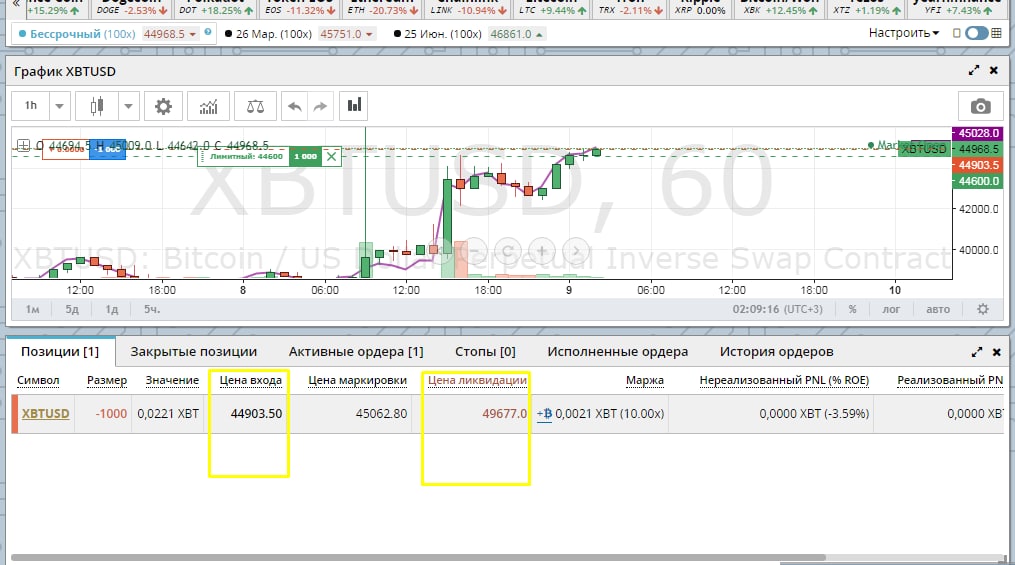Switch to Позиции [1] tab
Viewport: 1015px width, 565px height.
tap(60, 351)
